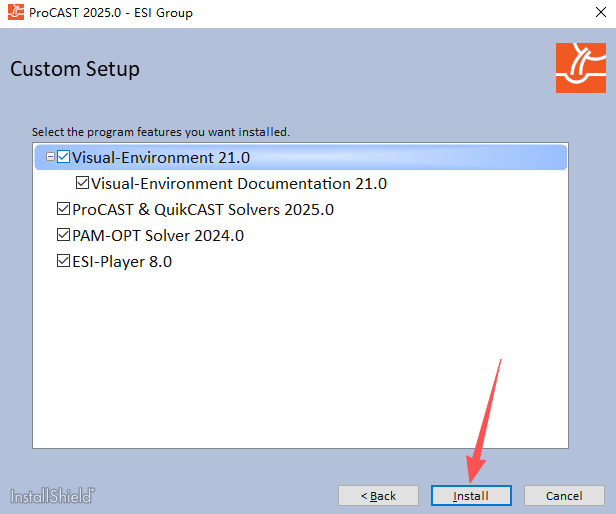The height and width of the screenshot is (514, 616).
Task: Close the ProCAST 2025.0 installer window
Action: pos(601,13)
